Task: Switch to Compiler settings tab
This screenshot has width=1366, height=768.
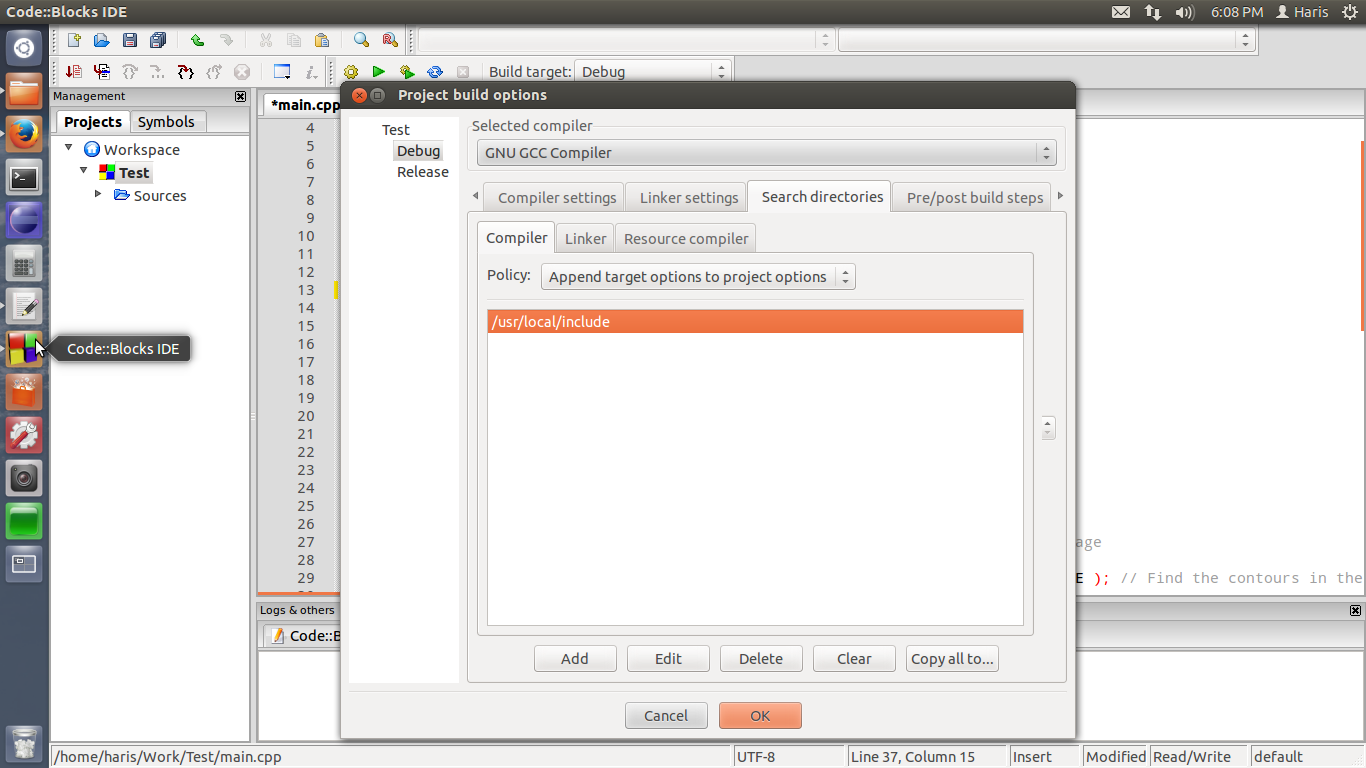Action: [x=557, y=197]
